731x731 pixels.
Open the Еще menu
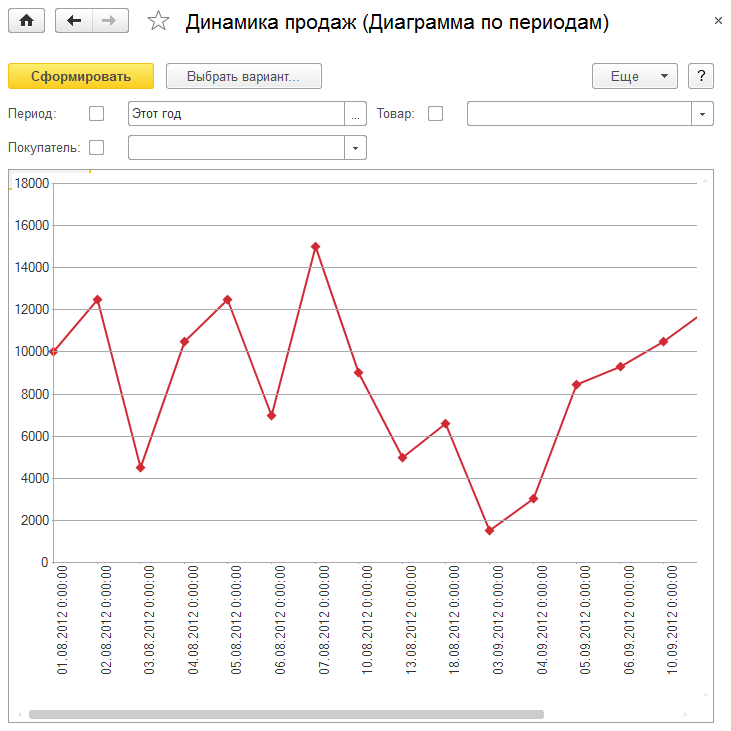pyautogui.click(x=635, y=77)
